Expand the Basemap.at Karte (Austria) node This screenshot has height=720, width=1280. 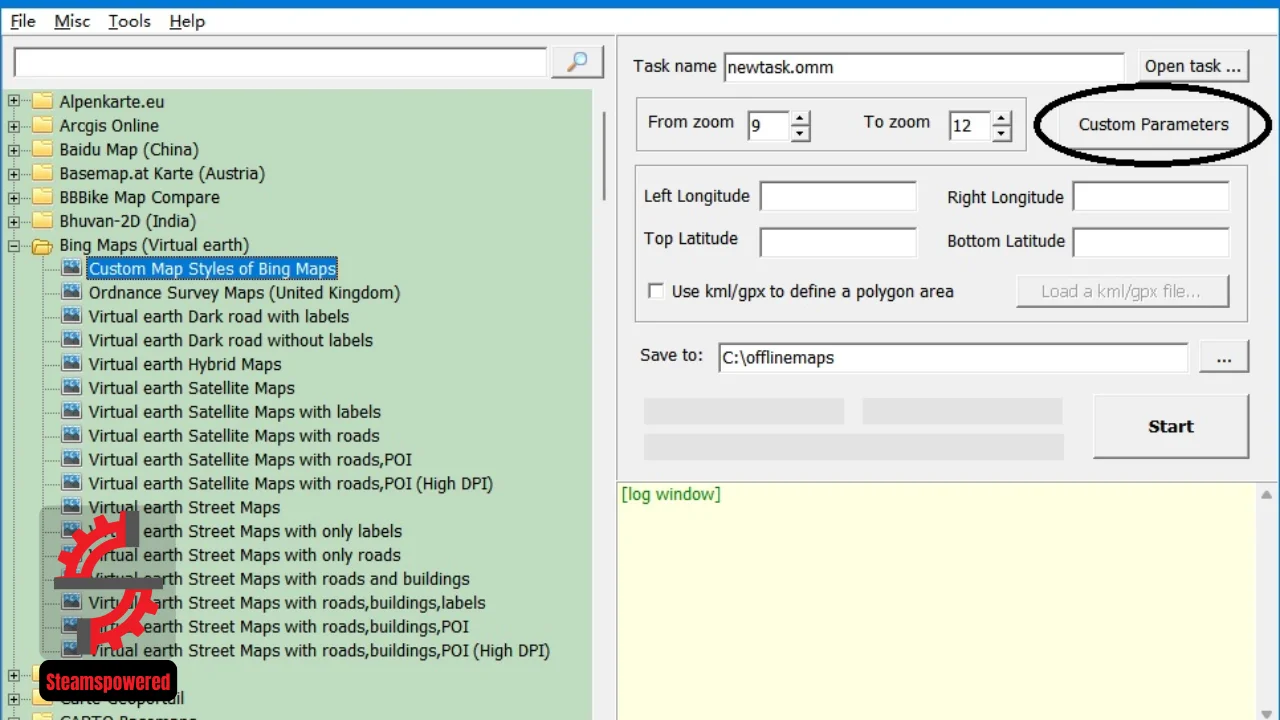14,173
